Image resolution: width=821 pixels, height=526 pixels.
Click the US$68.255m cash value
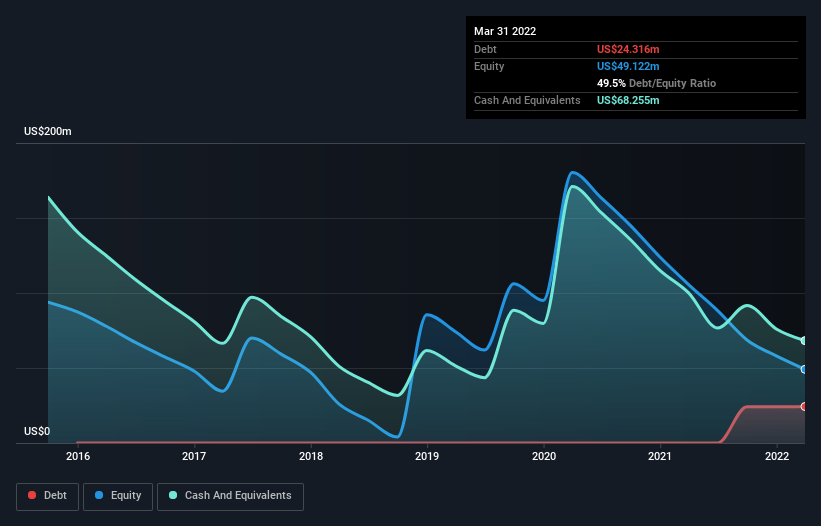click(x=628, y=100)
